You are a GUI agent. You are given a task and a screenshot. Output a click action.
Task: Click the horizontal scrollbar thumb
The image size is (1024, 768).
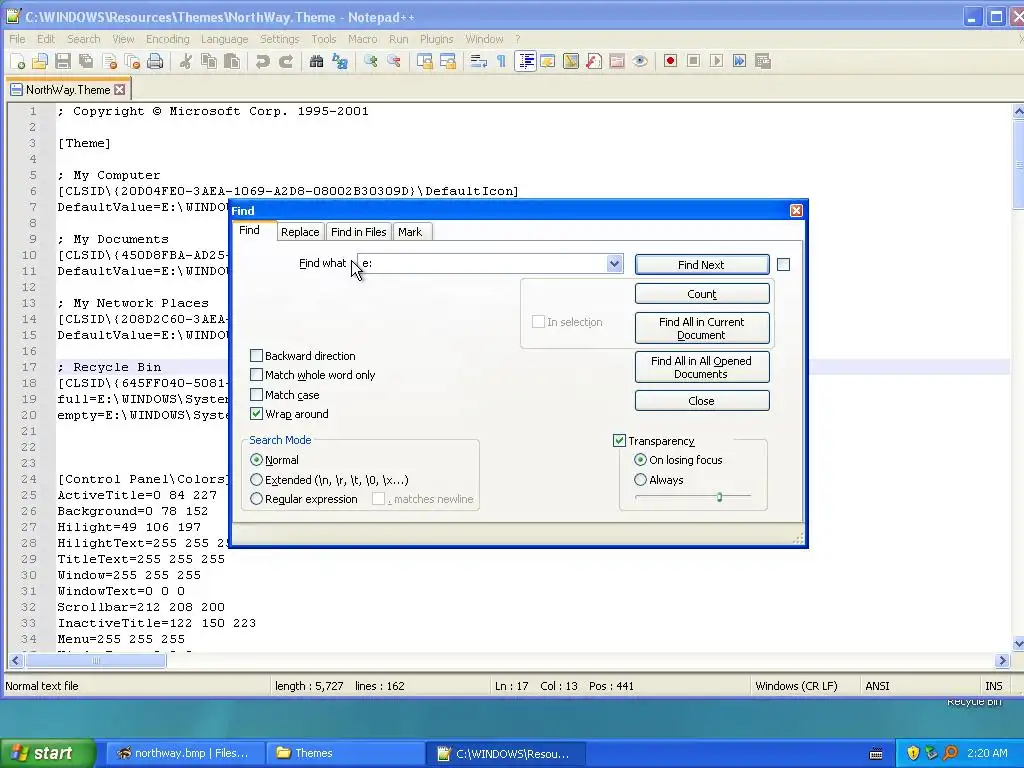click(x=96, y=660)
